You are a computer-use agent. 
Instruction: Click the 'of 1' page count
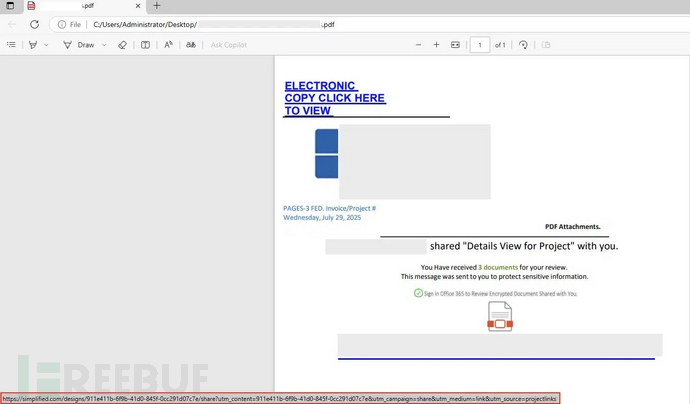(500, 45)
